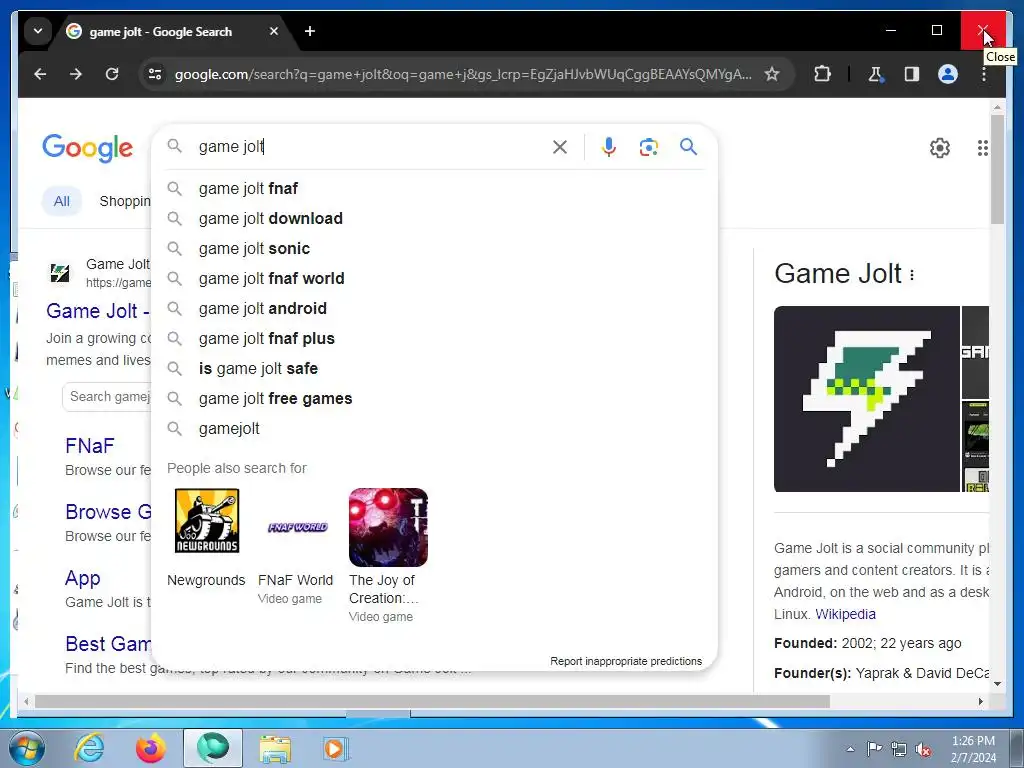Open media player from taskbar

pyautogui.click(x=336, y=748)
